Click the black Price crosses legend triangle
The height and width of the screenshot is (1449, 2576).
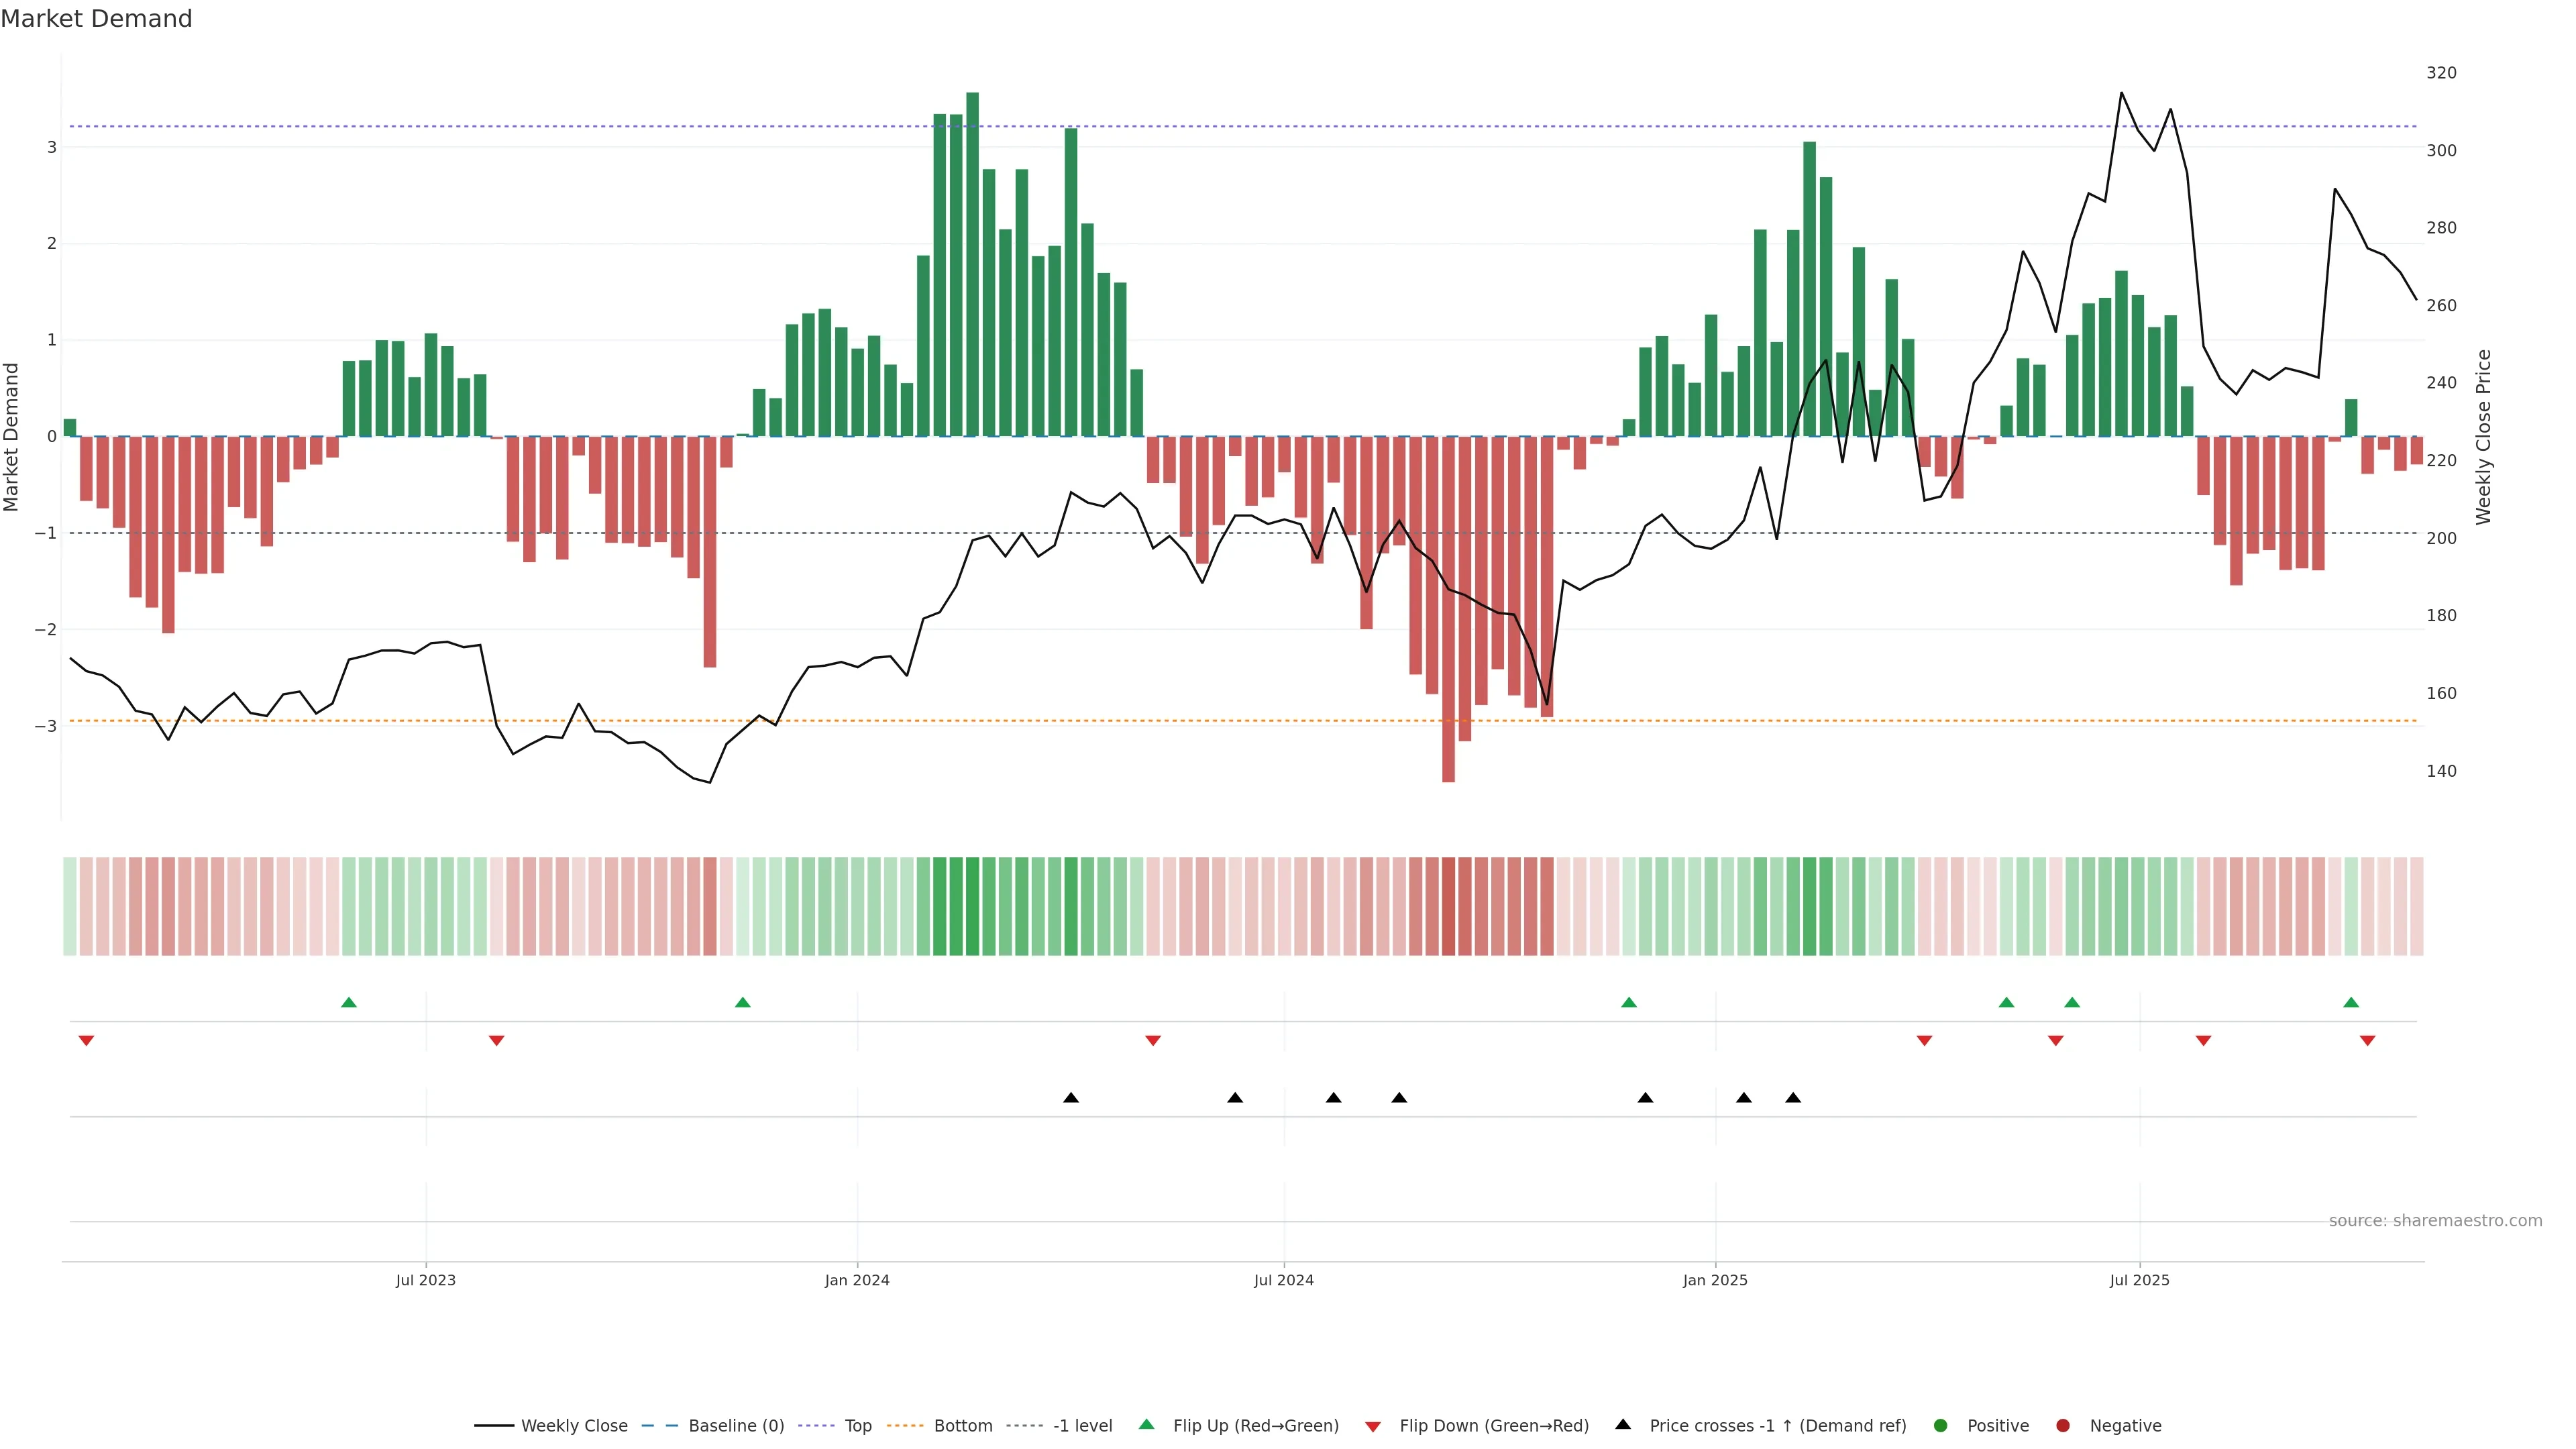[1623, 1425]
